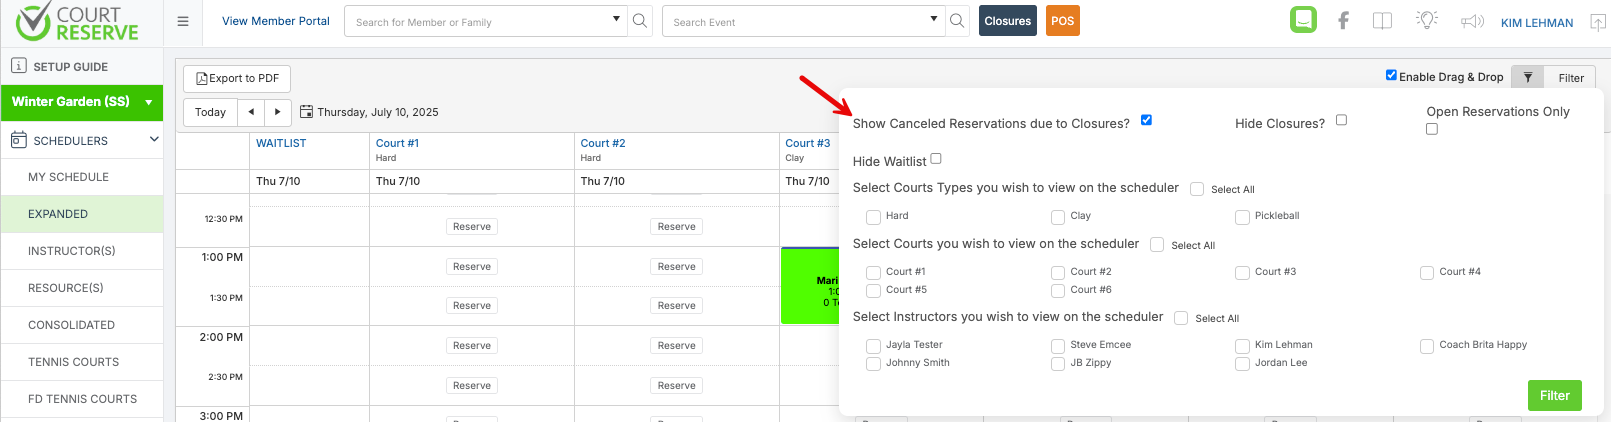Click the hamburger menu icon
1611x422 pixels.
click(x=183, y=21)
